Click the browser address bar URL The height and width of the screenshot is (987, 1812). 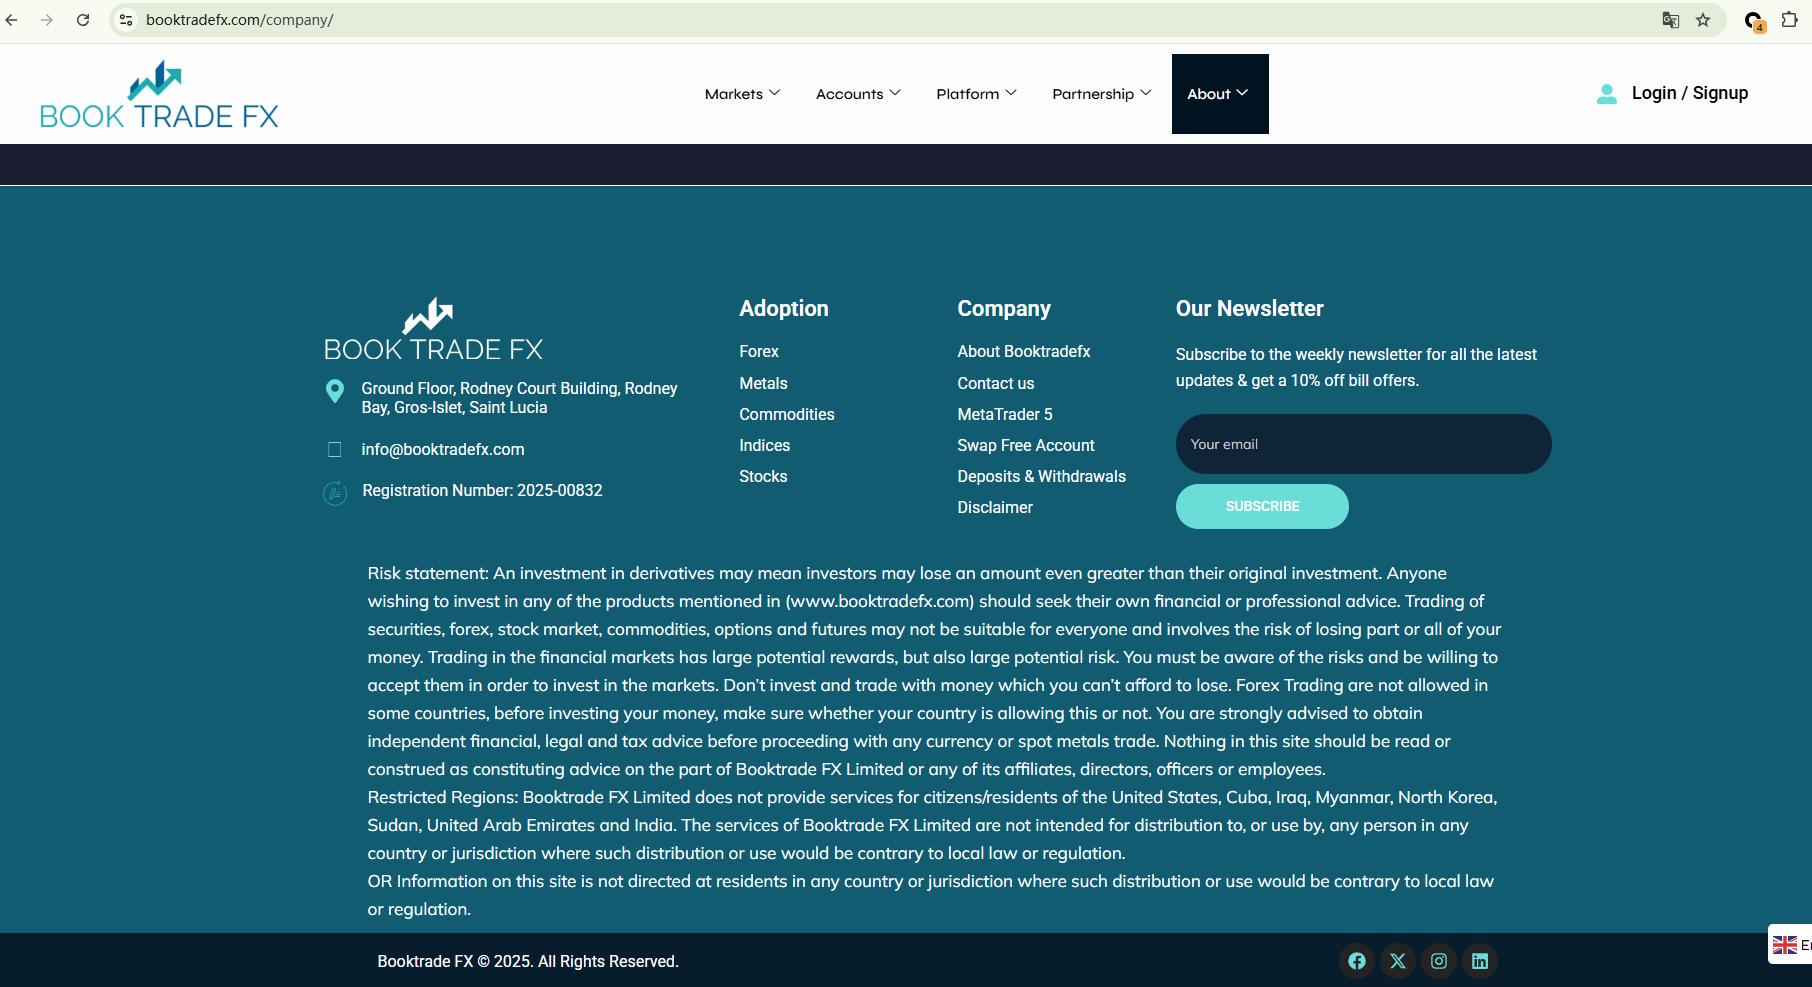[240, 20]
